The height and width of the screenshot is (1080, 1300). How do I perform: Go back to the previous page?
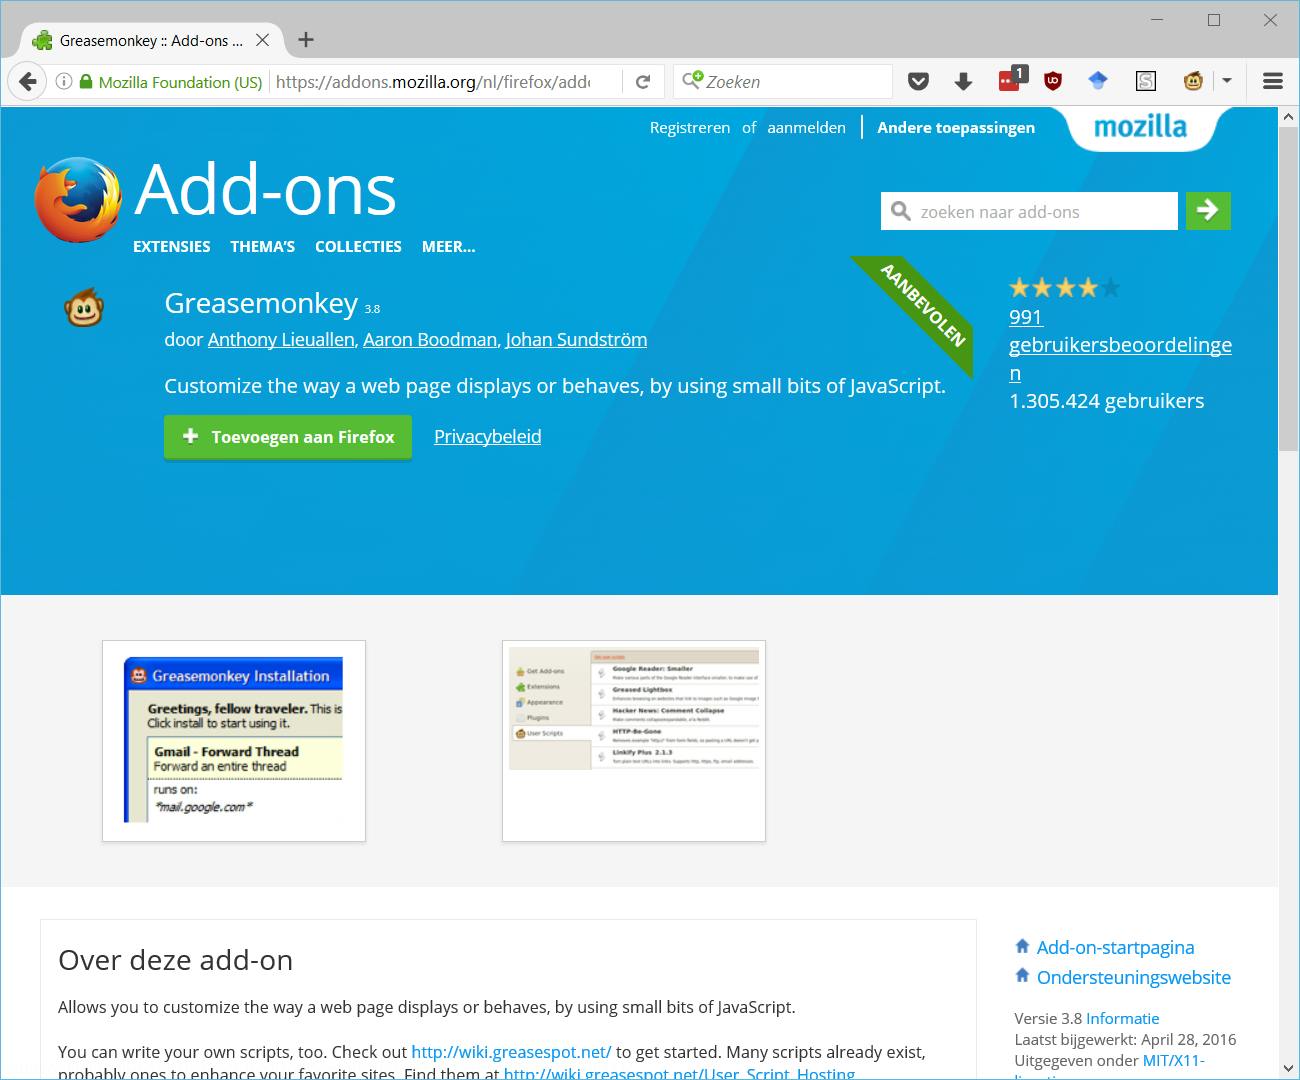pyautogui.click(x=27, y=82)
